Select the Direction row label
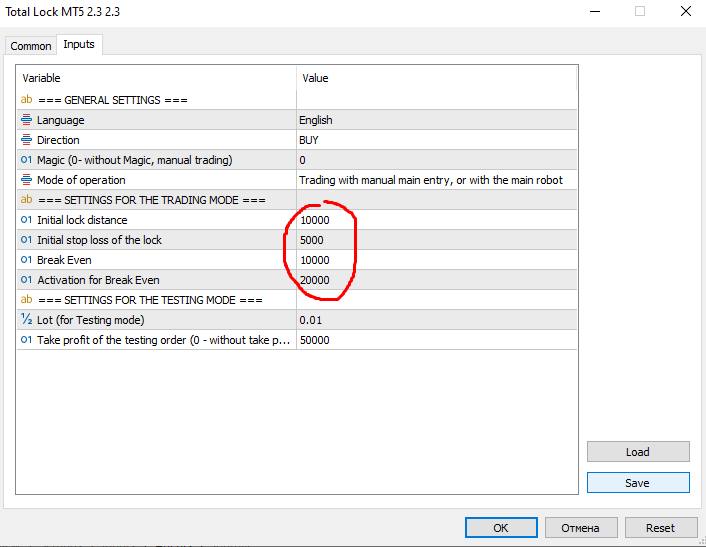Viewport: 706px width, 547px height. [58, 140]
